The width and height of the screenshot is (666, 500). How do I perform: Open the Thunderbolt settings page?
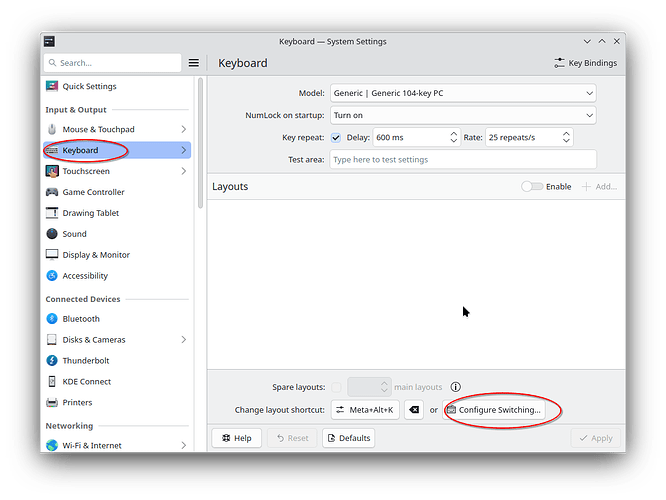click(x=117, y=361)
